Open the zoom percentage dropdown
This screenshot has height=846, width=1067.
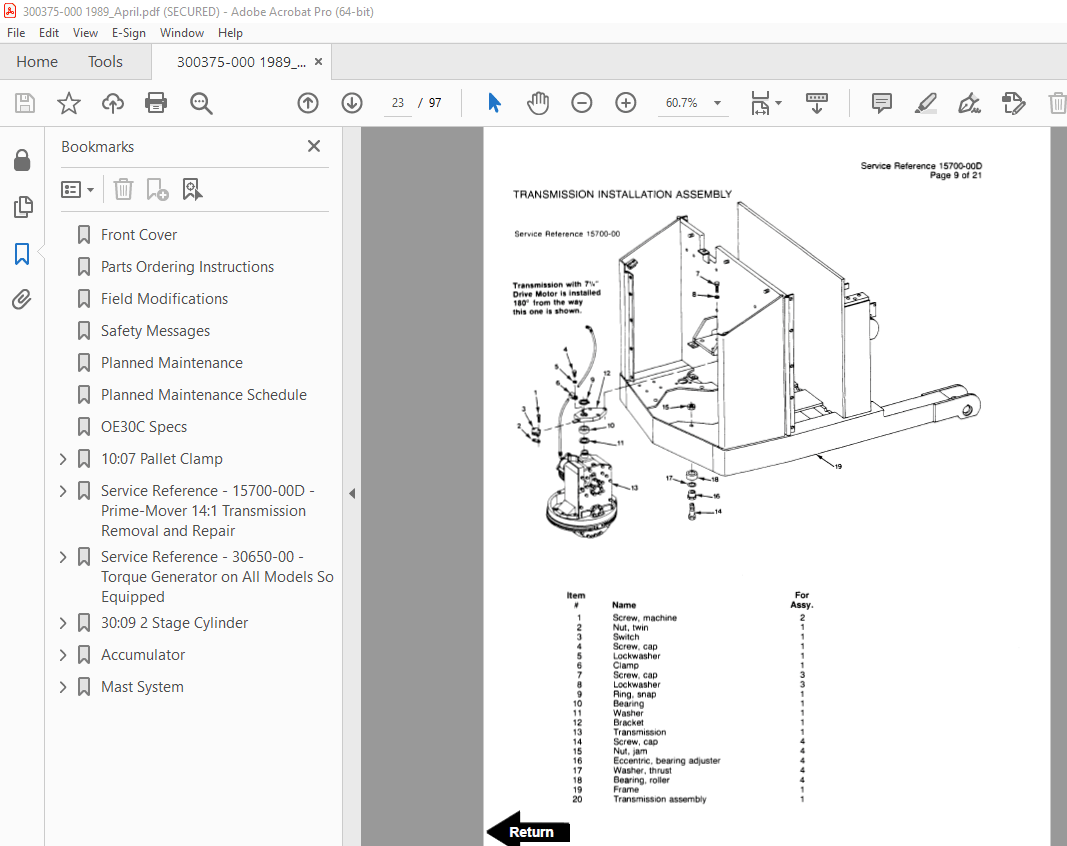coord(716,102)
